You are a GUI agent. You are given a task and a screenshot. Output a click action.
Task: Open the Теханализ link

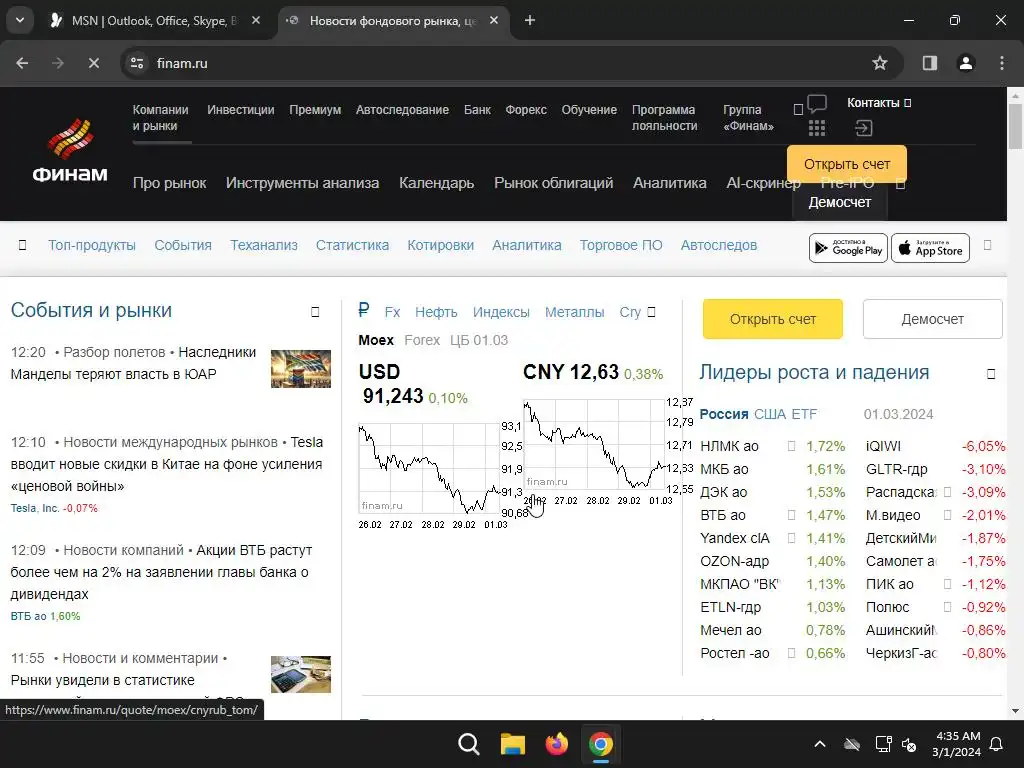(264, 246)
